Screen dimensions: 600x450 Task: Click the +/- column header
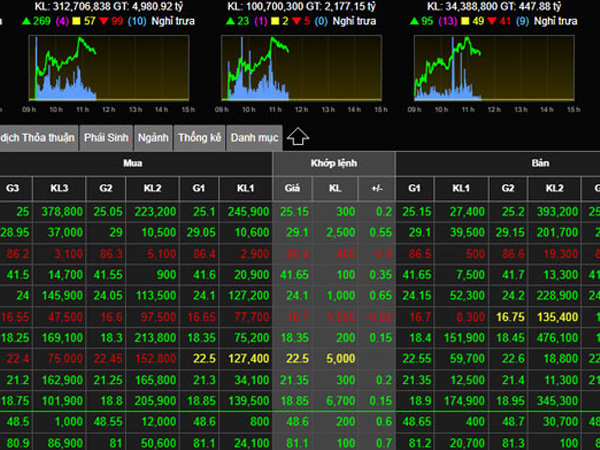click(x=377, y=188)
